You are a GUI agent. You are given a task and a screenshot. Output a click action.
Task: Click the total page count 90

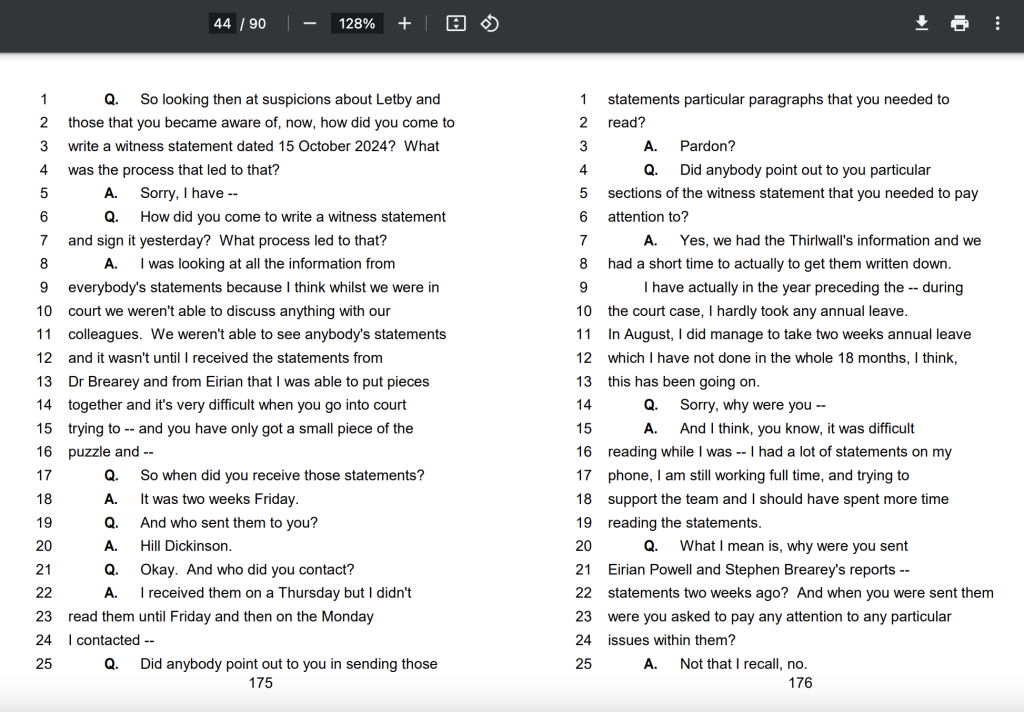[x=258, y=23]
